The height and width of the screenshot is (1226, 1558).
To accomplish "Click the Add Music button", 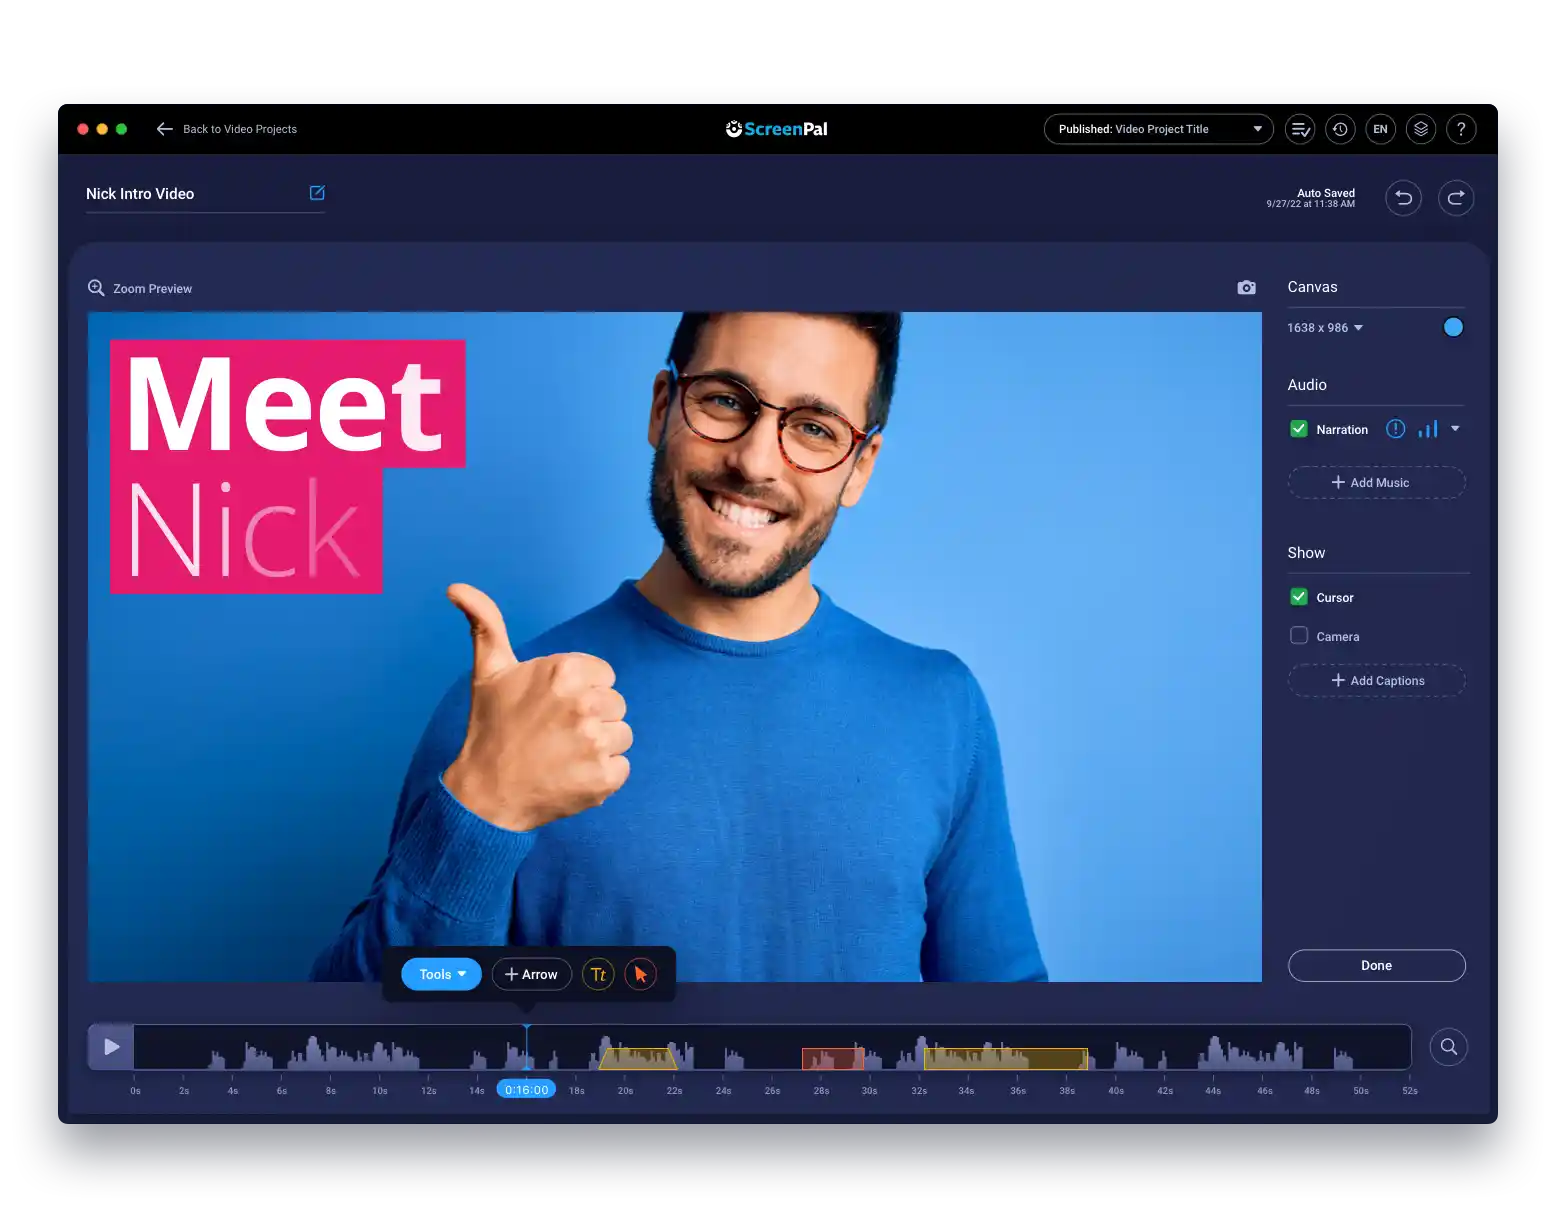I will (1376, 483).
